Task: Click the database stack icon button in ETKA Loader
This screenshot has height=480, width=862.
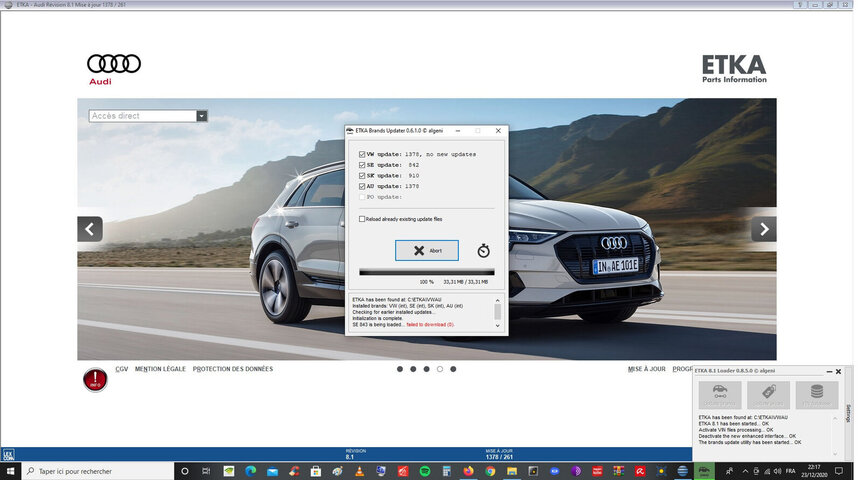Action: [x=817, y=395]
